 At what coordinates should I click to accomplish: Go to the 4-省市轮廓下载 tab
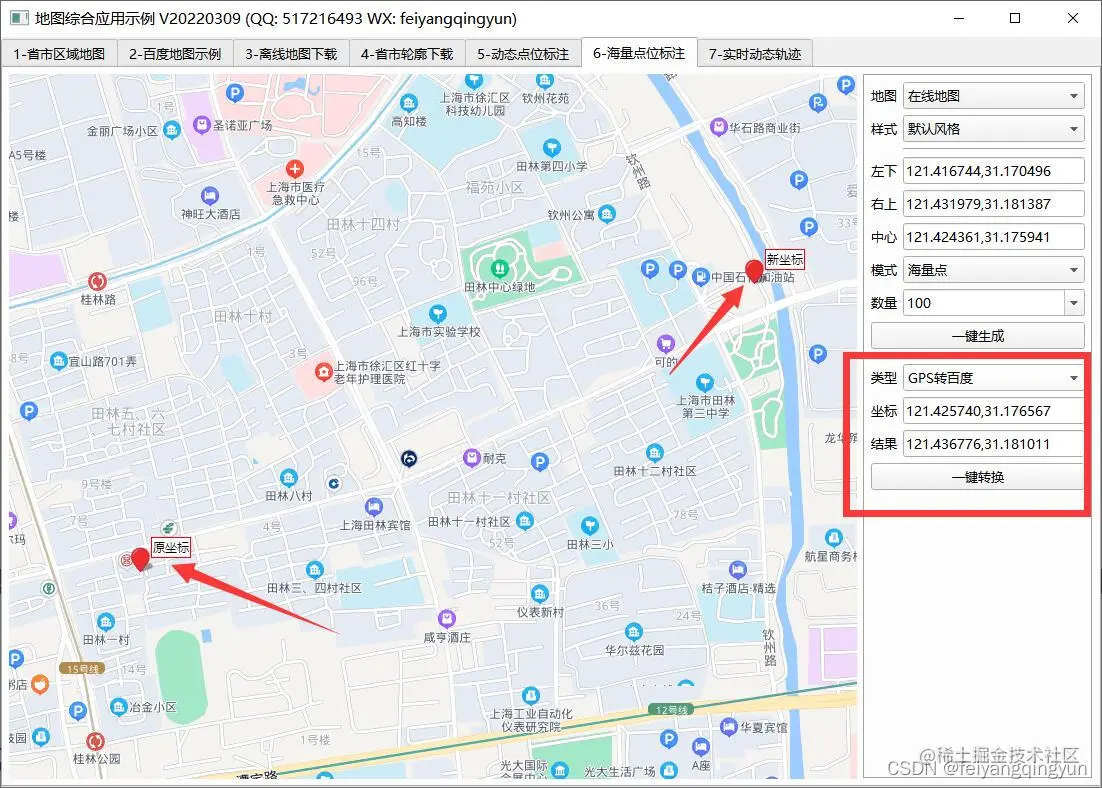(x=407, y=54)
